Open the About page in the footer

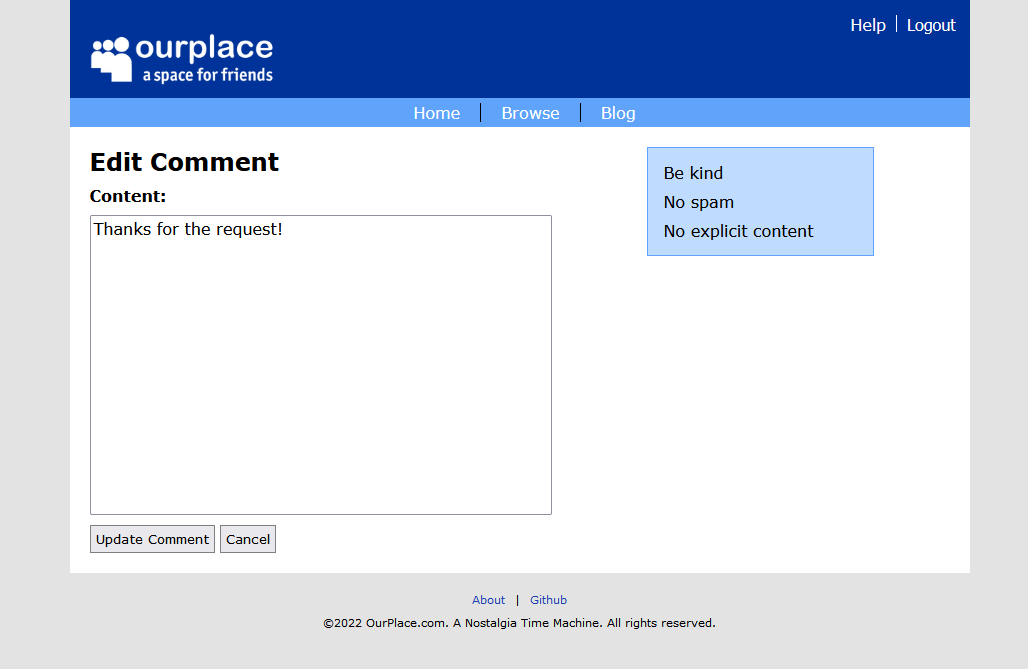coord(488,600)
